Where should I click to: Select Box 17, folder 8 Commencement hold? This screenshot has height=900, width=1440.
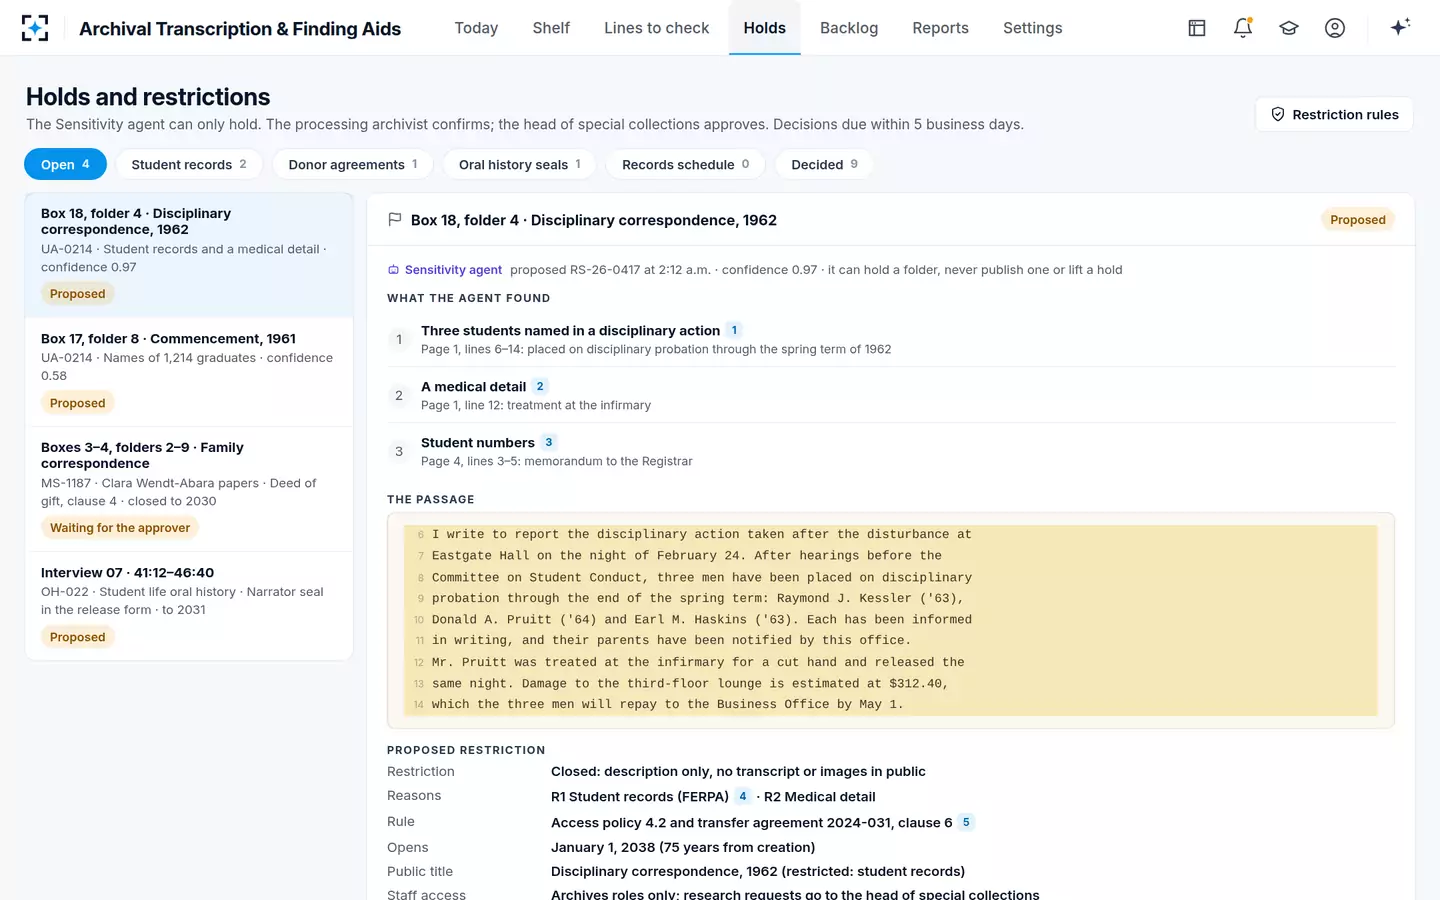[189, 372]
